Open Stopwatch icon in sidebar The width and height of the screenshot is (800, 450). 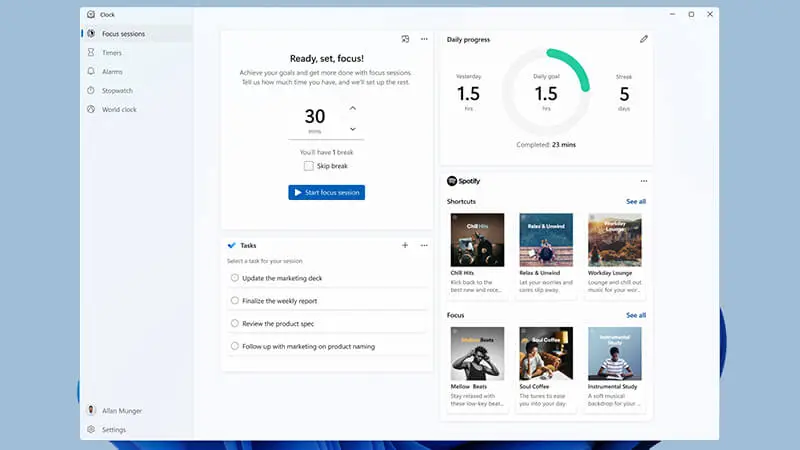point(91,90)
